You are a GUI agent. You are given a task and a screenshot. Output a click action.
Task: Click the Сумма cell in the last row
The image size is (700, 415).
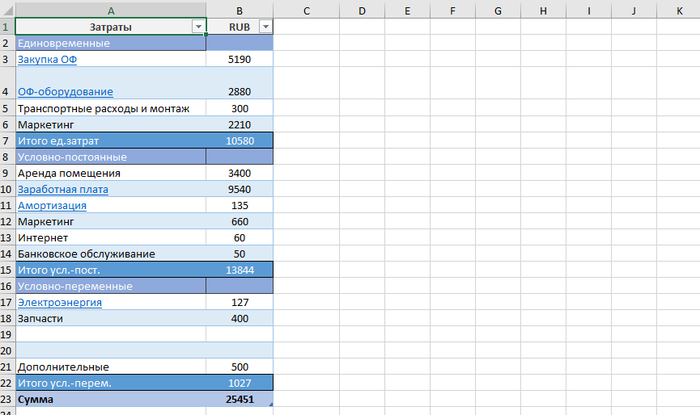click(110, 399)
